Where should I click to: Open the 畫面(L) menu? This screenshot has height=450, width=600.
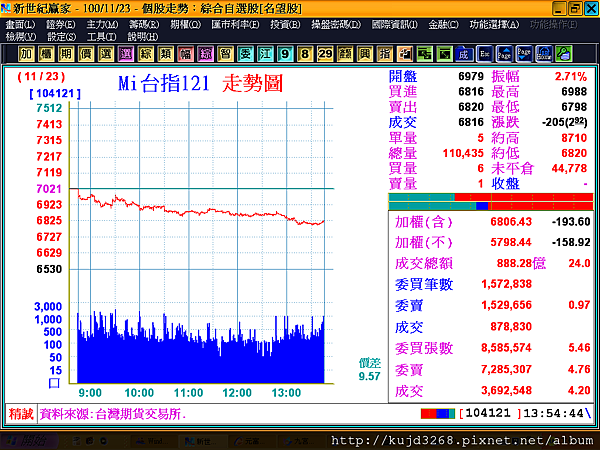(20, 25)
